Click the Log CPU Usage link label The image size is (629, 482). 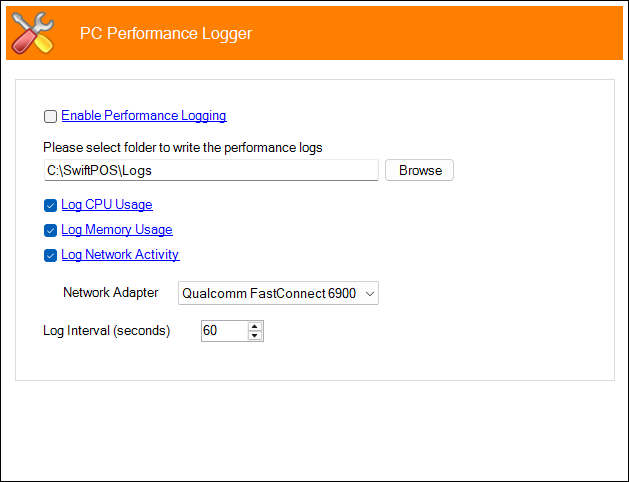point(107,205)
